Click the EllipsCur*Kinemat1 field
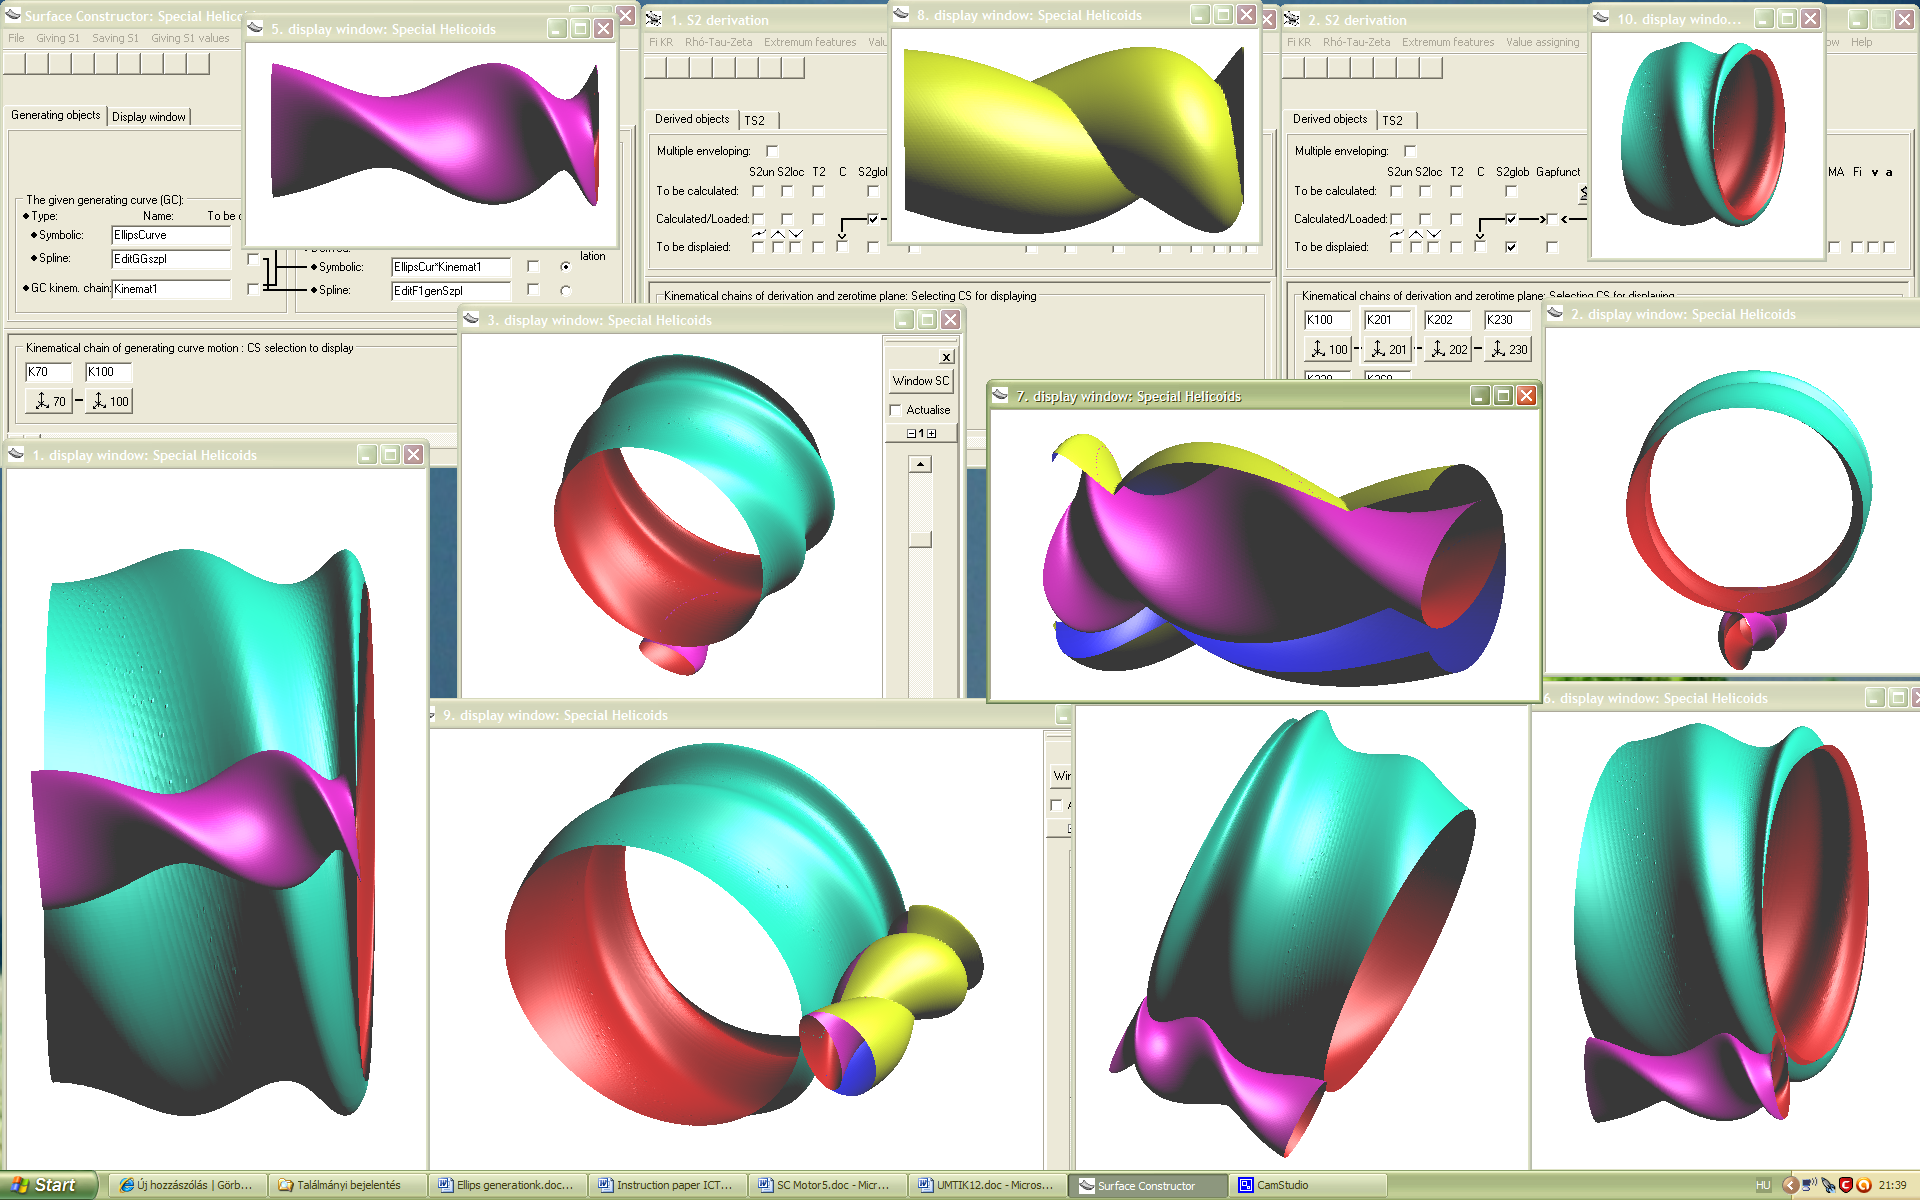The image size is (1920, 1200). (451, 267)
